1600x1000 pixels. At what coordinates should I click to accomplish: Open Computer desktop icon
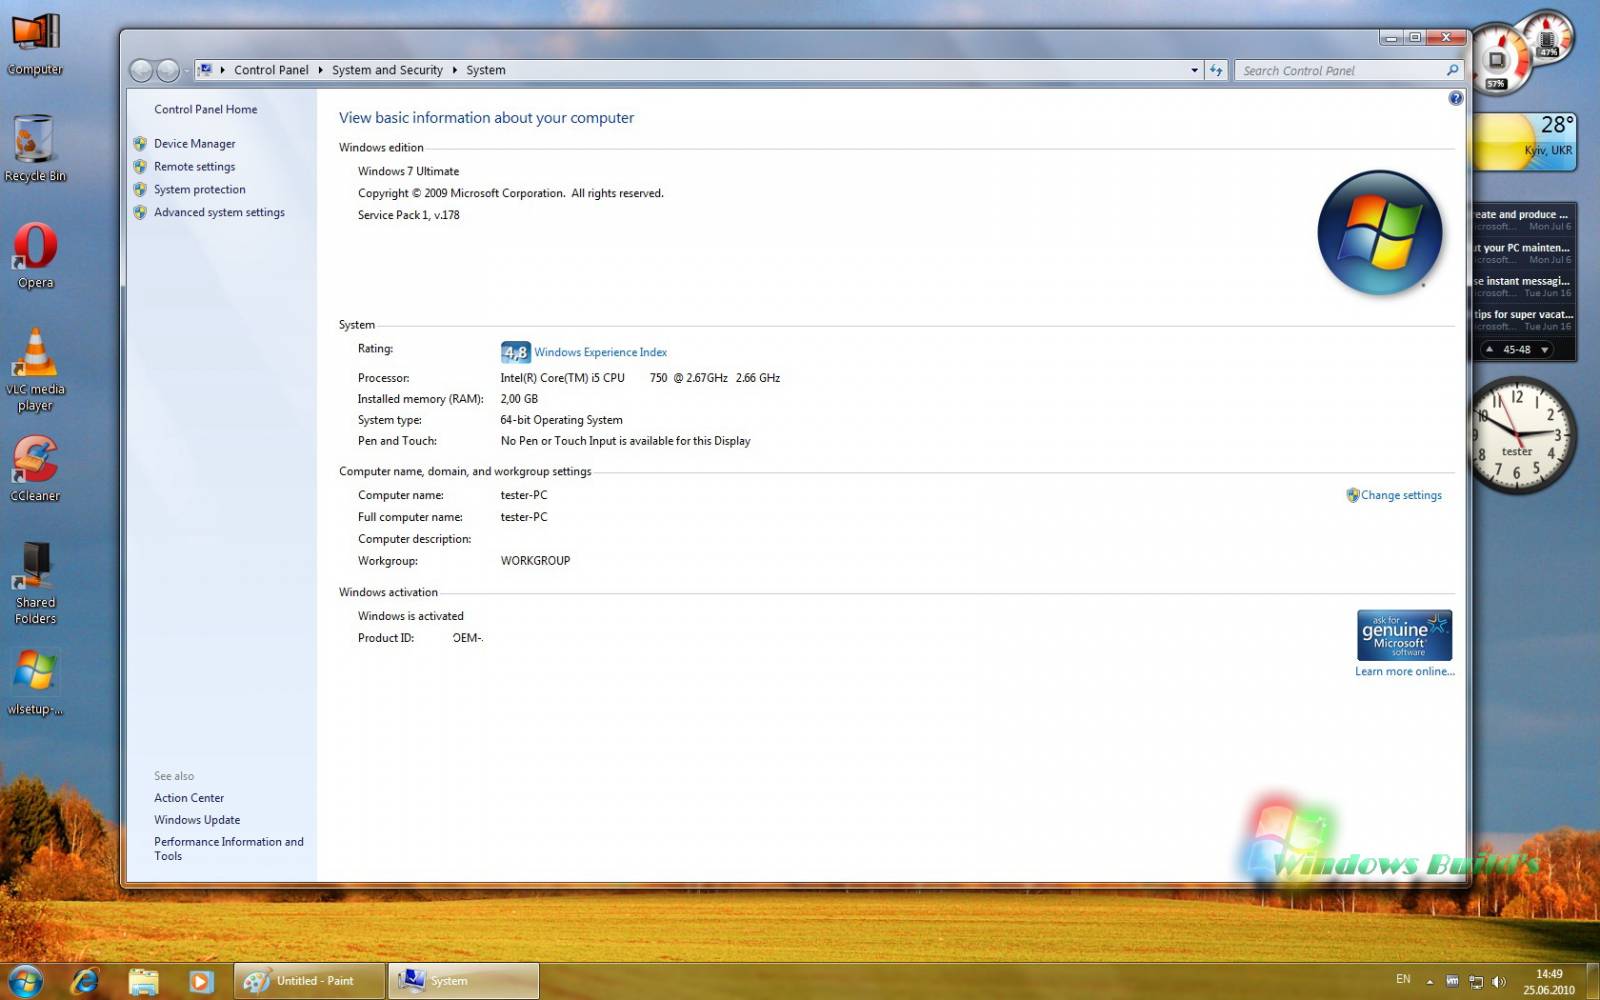35,44
